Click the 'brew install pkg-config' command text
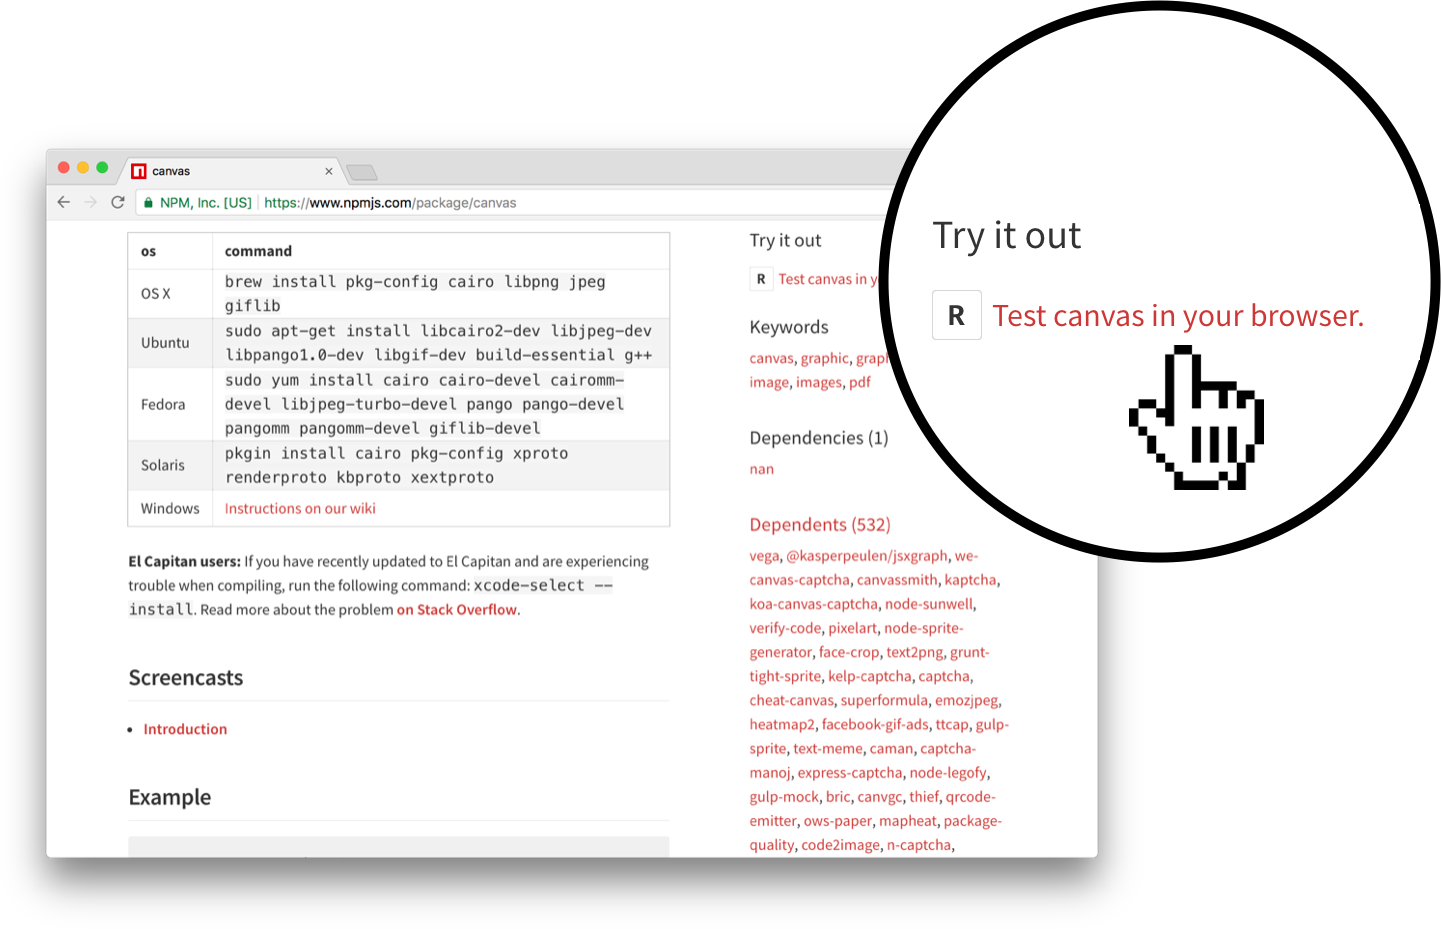Viewport: 1441px width, 929px height. [x=415, y=293]
